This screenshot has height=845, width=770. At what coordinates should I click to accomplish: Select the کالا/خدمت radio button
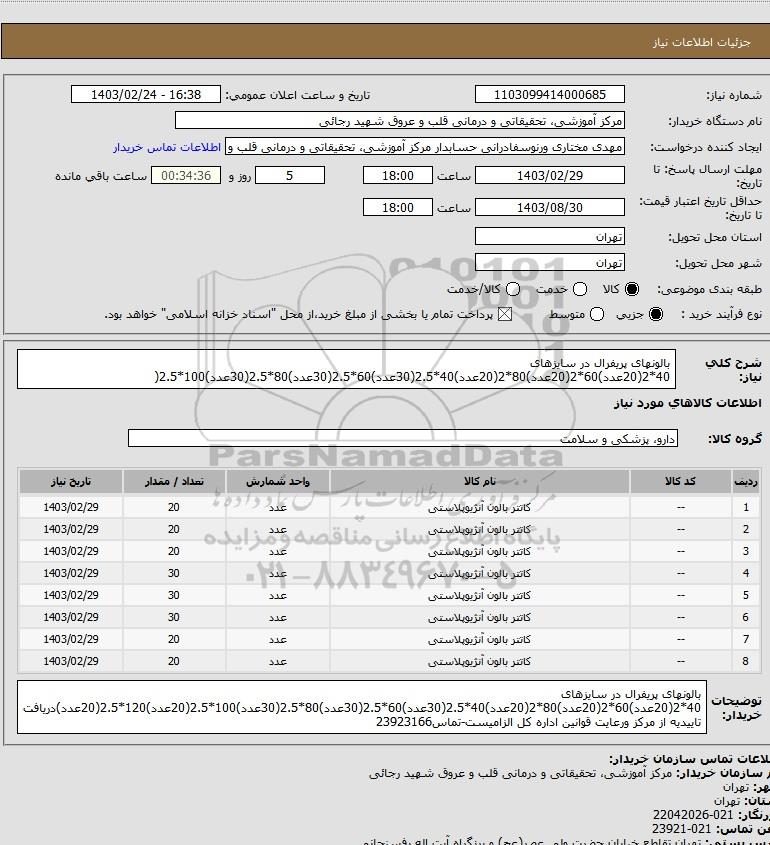tap(513, 289)
